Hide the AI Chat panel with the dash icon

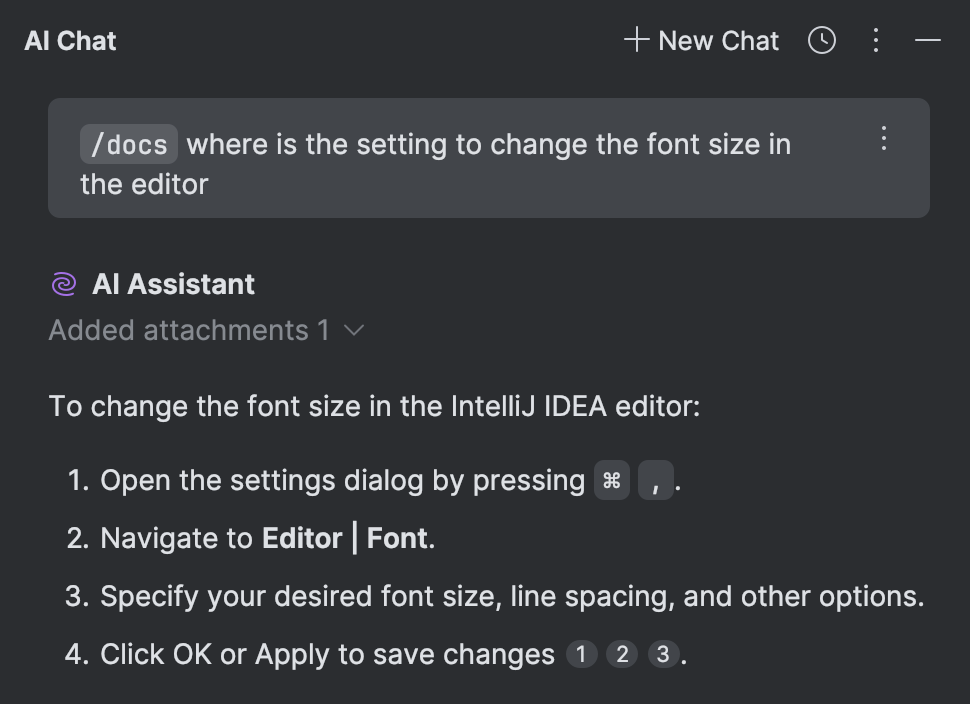[x=927, y=41]
